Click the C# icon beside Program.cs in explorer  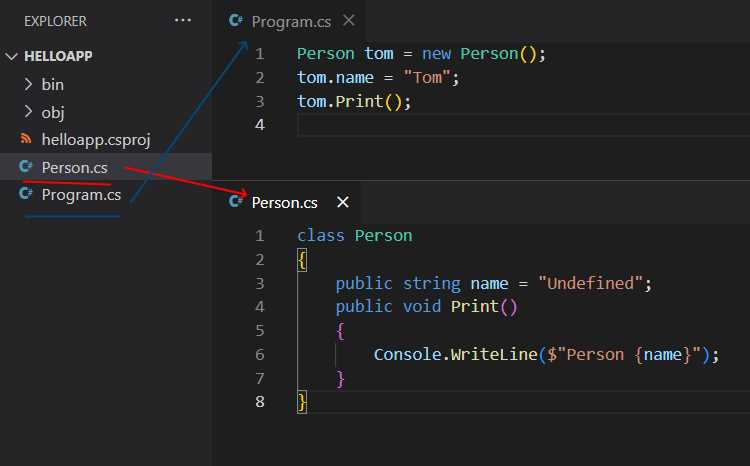coord(26,194)
